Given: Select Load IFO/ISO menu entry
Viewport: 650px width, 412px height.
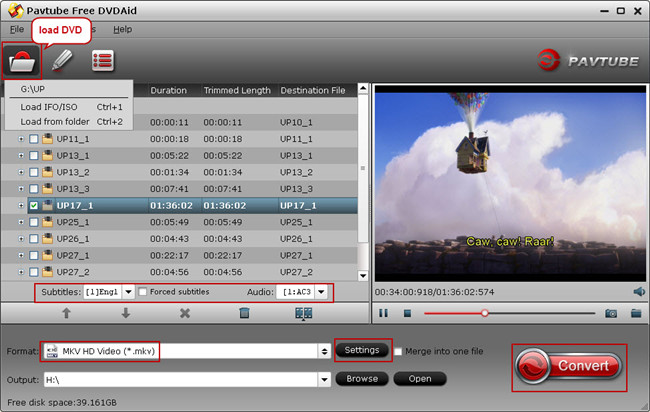Looking at the screenshot, I should point(71,107).
